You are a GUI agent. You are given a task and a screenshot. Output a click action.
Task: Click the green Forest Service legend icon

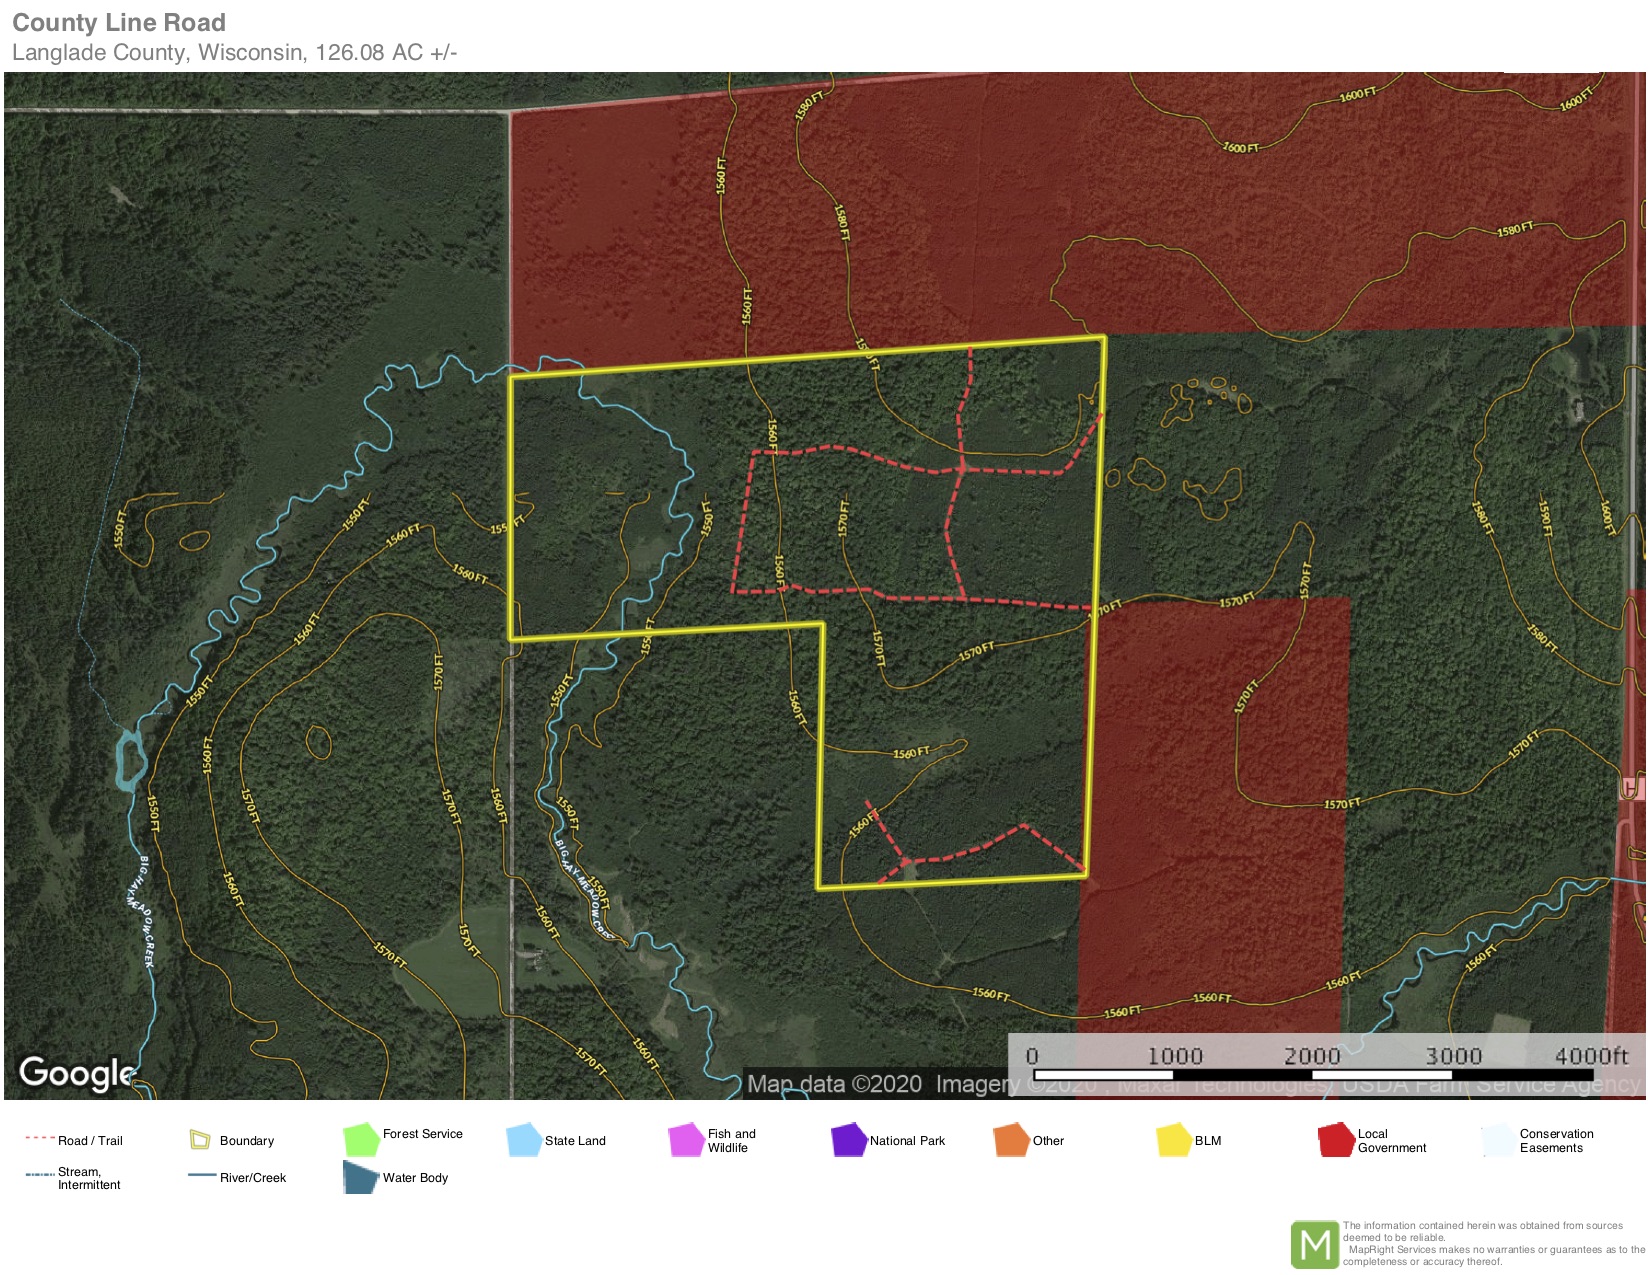(360, 1140)
